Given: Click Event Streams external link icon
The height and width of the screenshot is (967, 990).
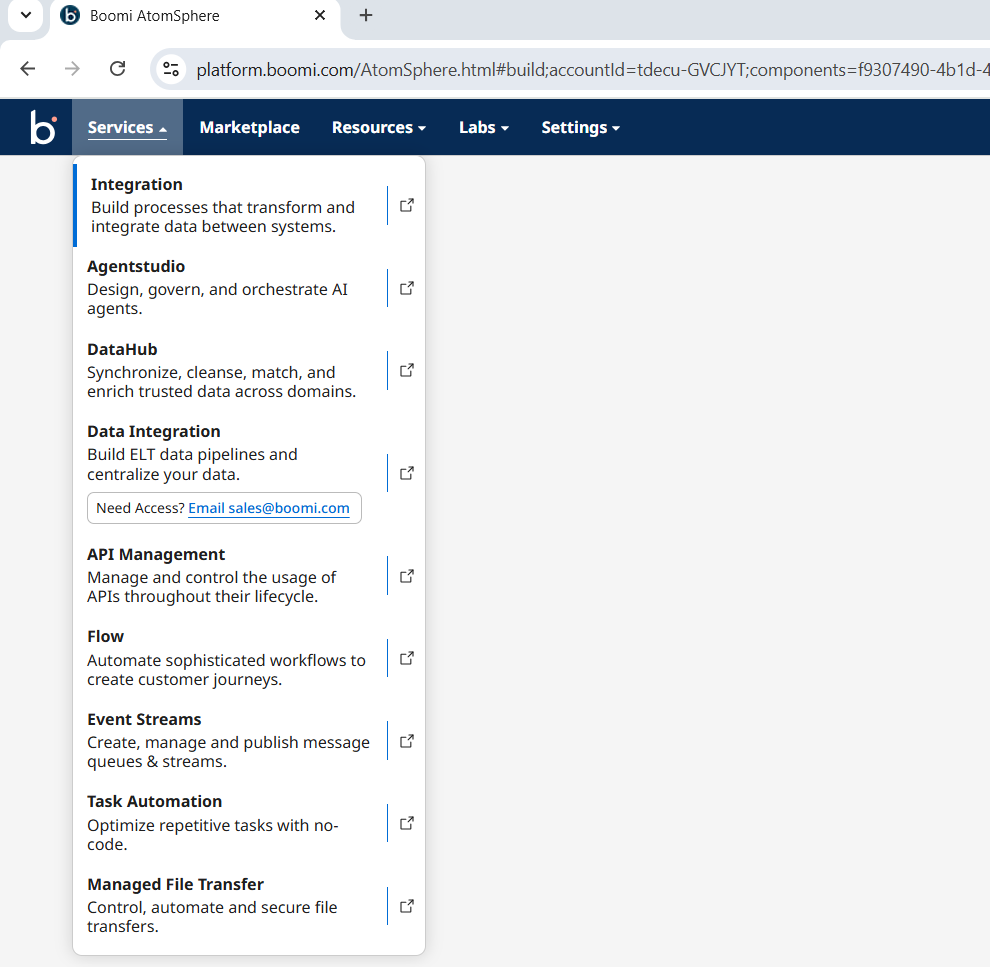Looking at the screenshot, I should (x=406, y=741).
